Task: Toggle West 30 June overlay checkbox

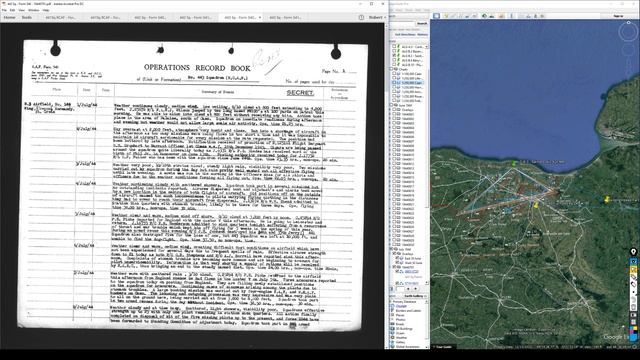Action: 397,262
